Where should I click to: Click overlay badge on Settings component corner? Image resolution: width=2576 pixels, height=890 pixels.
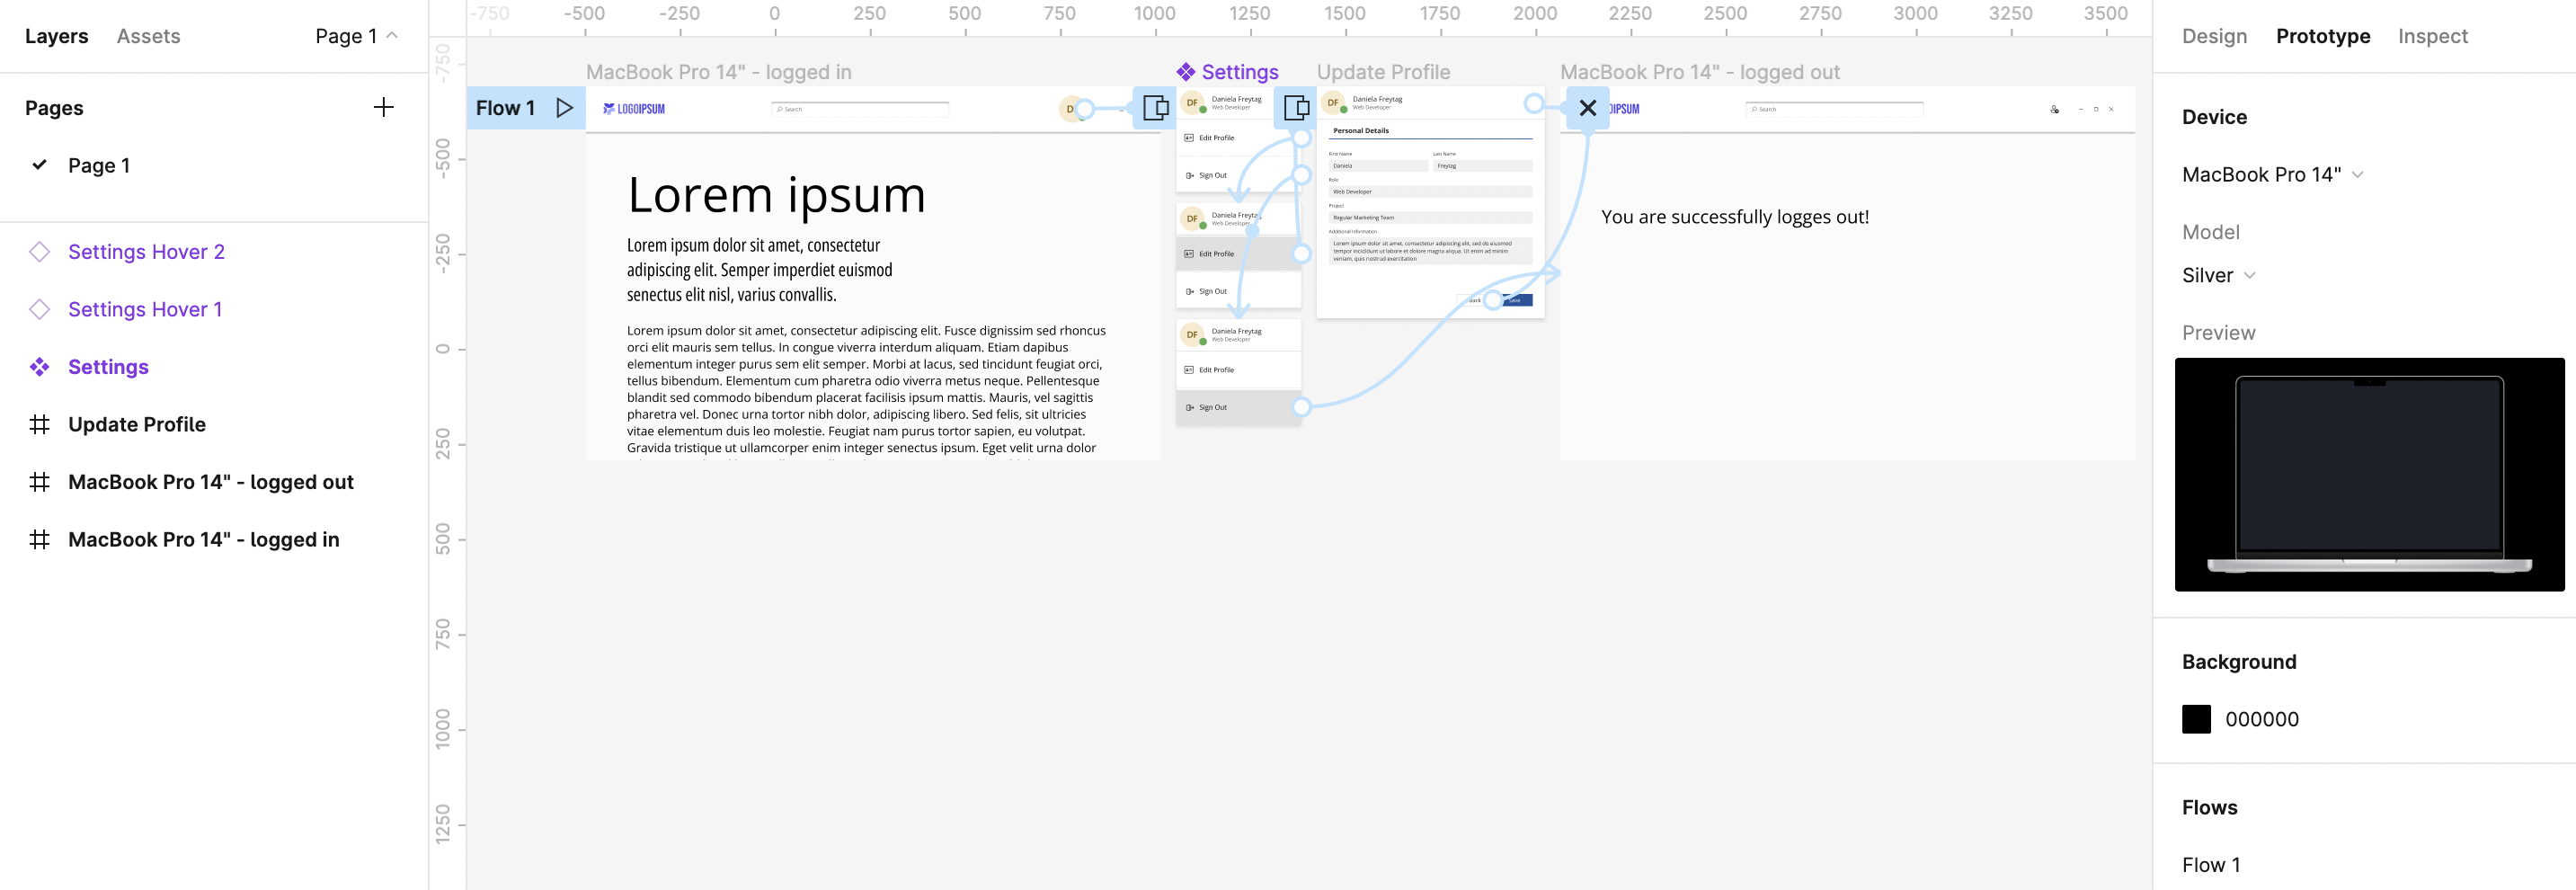click(1296, 108)
